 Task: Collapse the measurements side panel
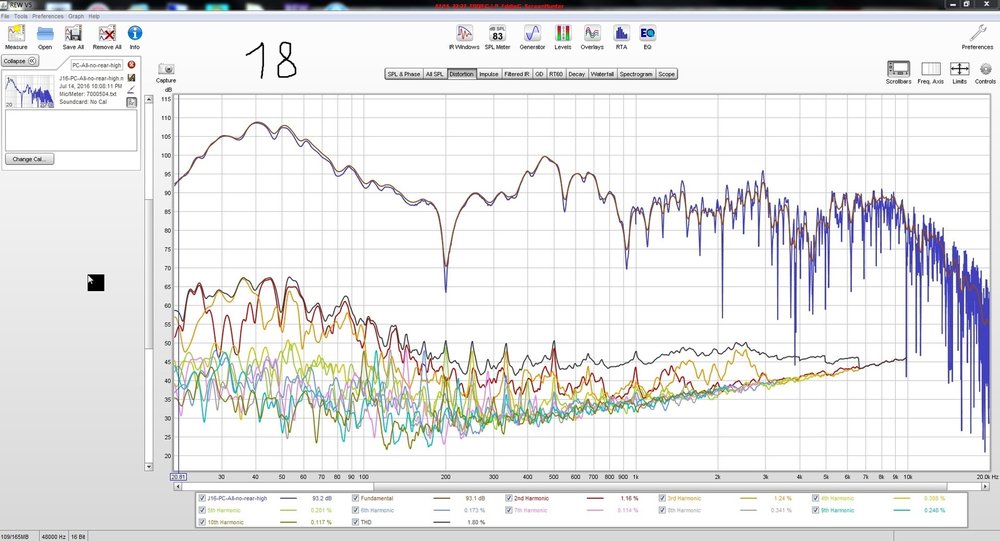coord(20,61)
